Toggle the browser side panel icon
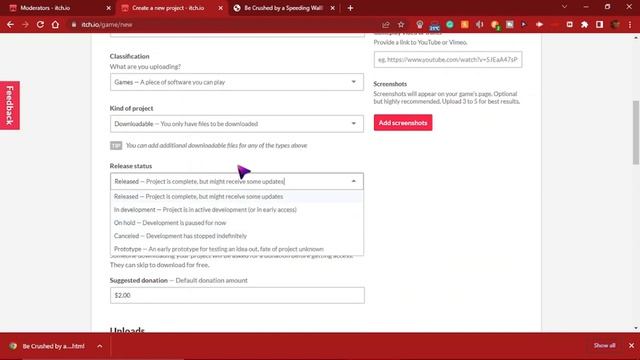This screenshot has height=360, width=640. tap(600, 24)
